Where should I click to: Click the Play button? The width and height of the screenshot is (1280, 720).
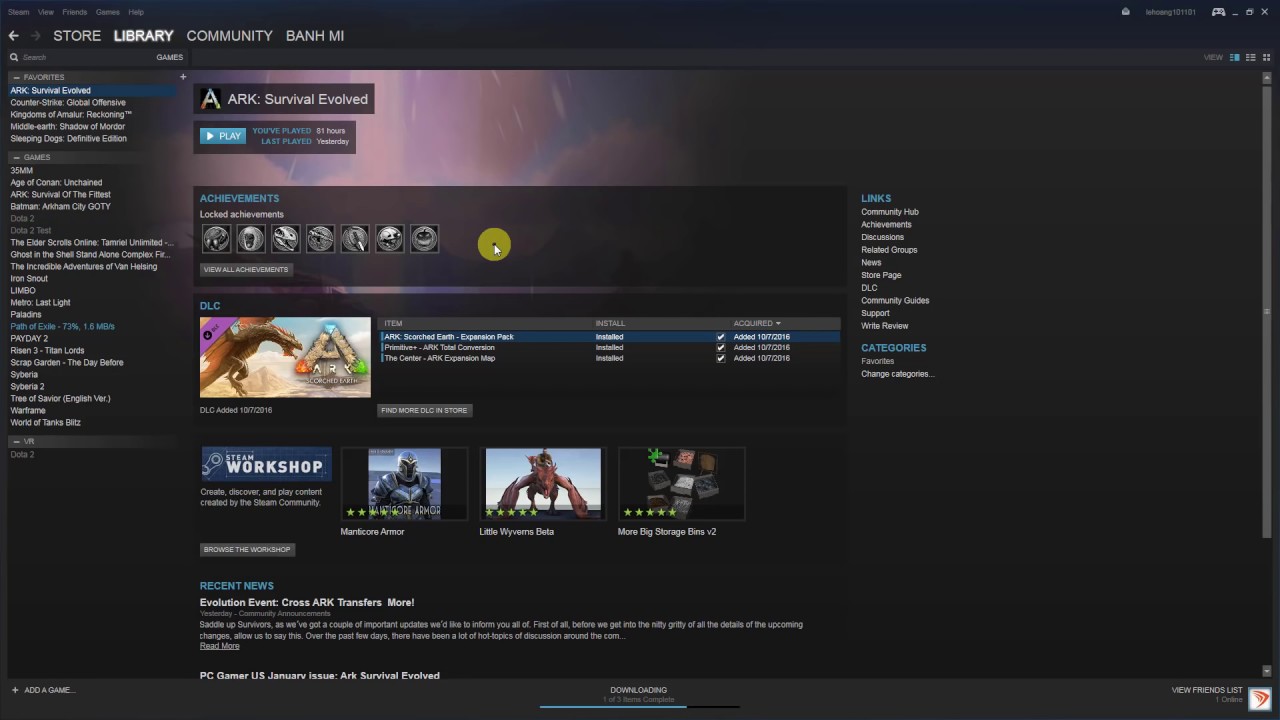(223, 136)
